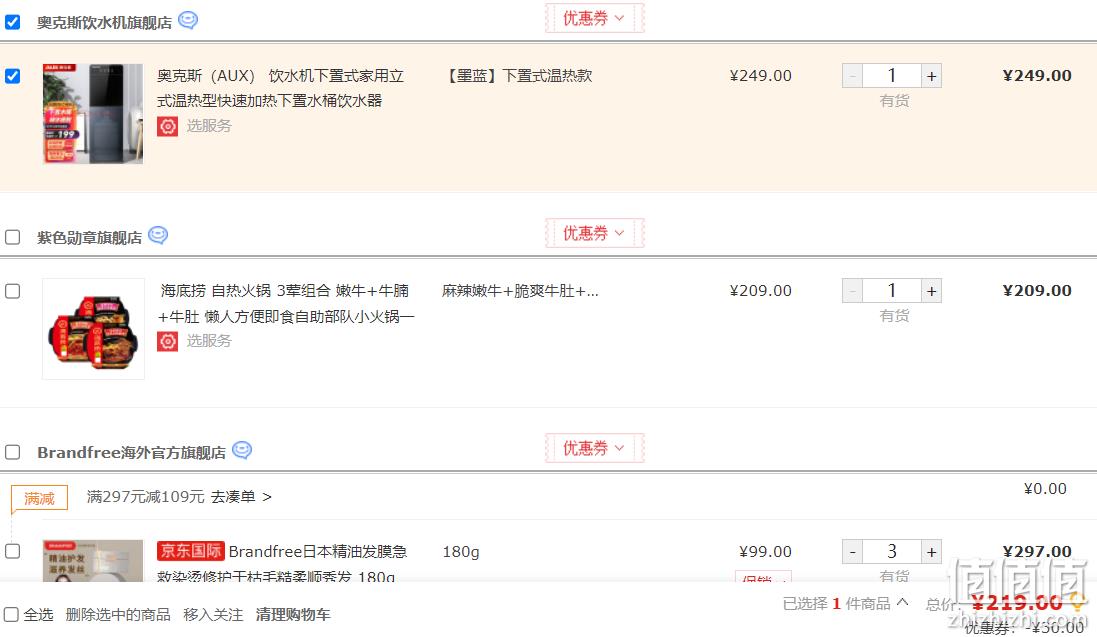Uncheck the AUX water dispenser item checkbox
Viewport: 1097px width, 637px height.
[x=13, y=76]
